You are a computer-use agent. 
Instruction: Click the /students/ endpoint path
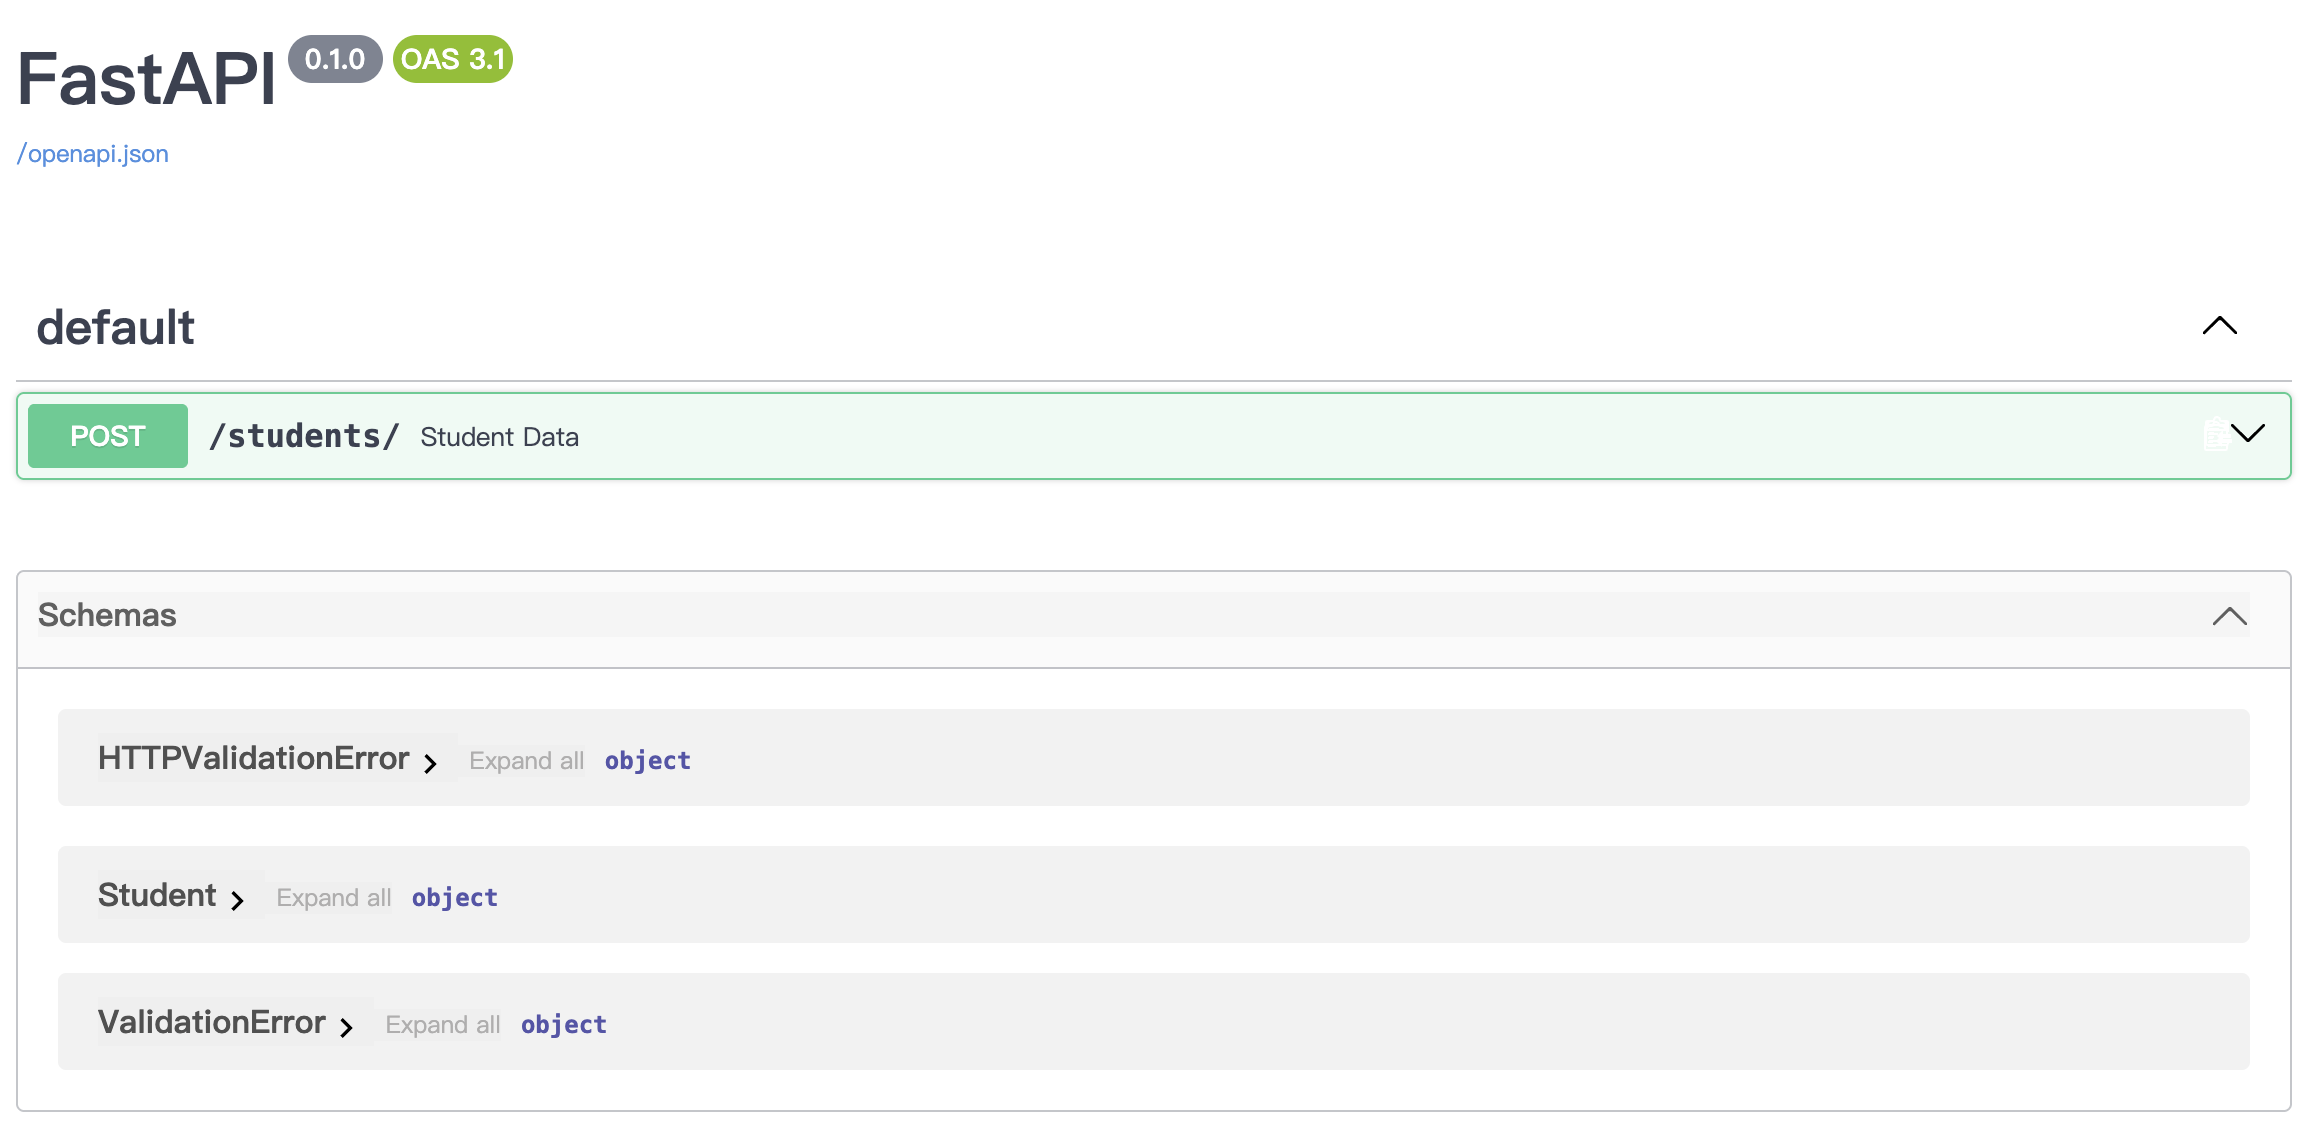coord(304,436)
